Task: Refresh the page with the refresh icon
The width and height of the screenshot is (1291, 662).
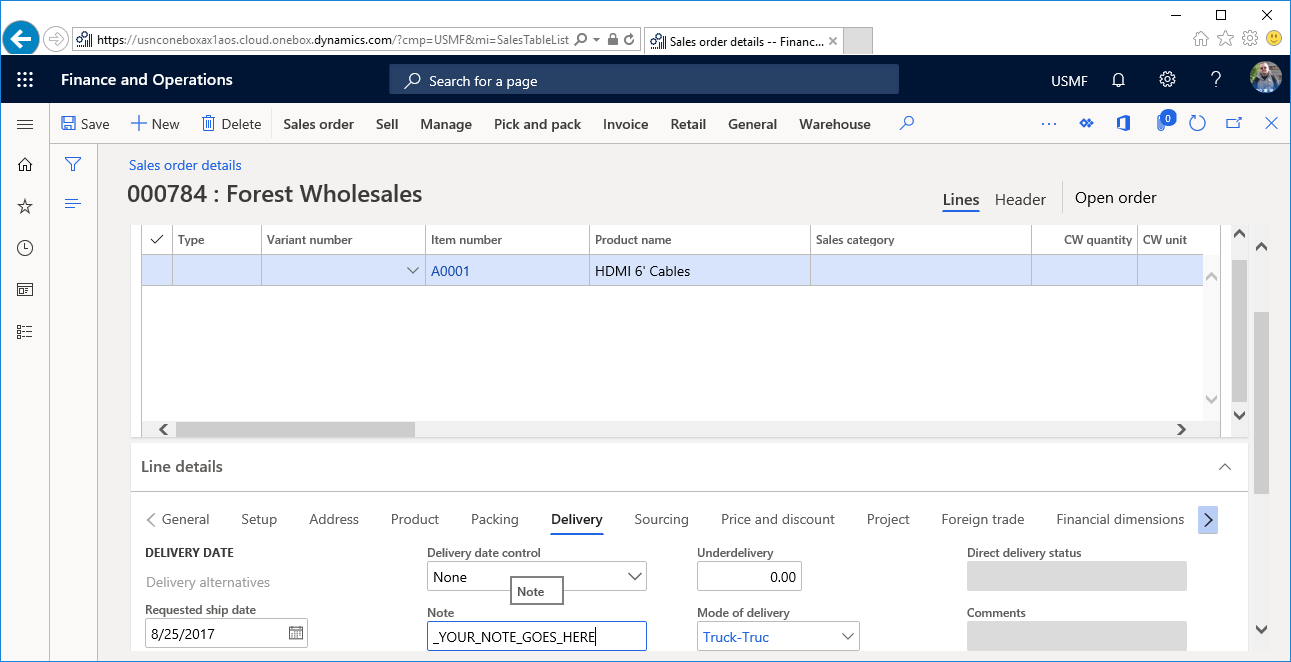Action: 1197,122
